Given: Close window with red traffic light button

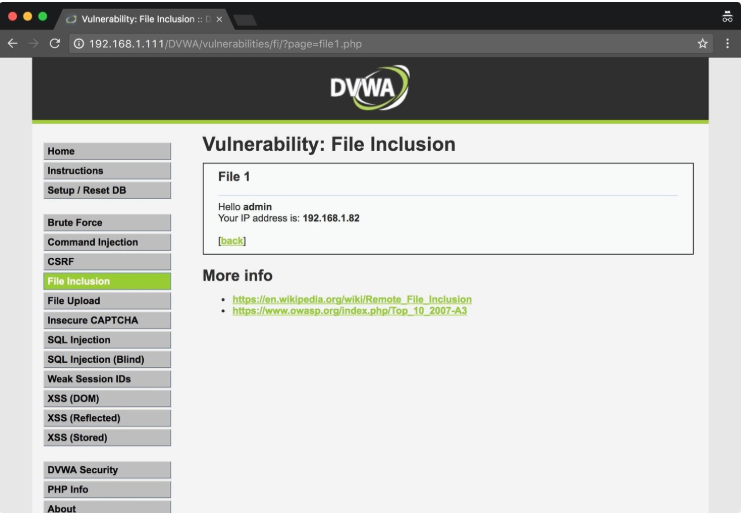Looking at the screenshot, I should (13, 17).
